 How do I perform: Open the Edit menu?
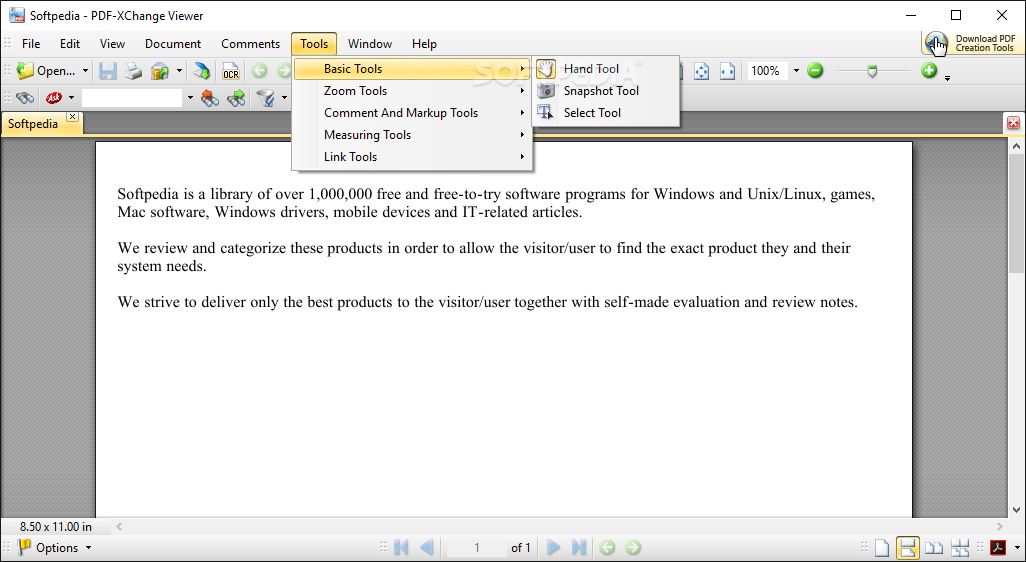tap(70, 44)
